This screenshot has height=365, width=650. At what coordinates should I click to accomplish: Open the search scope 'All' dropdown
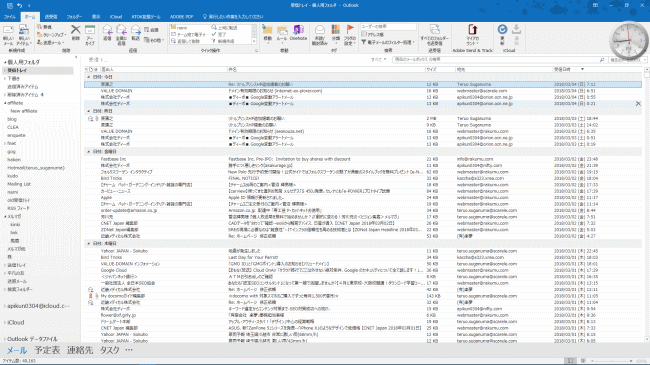[378, 60]
